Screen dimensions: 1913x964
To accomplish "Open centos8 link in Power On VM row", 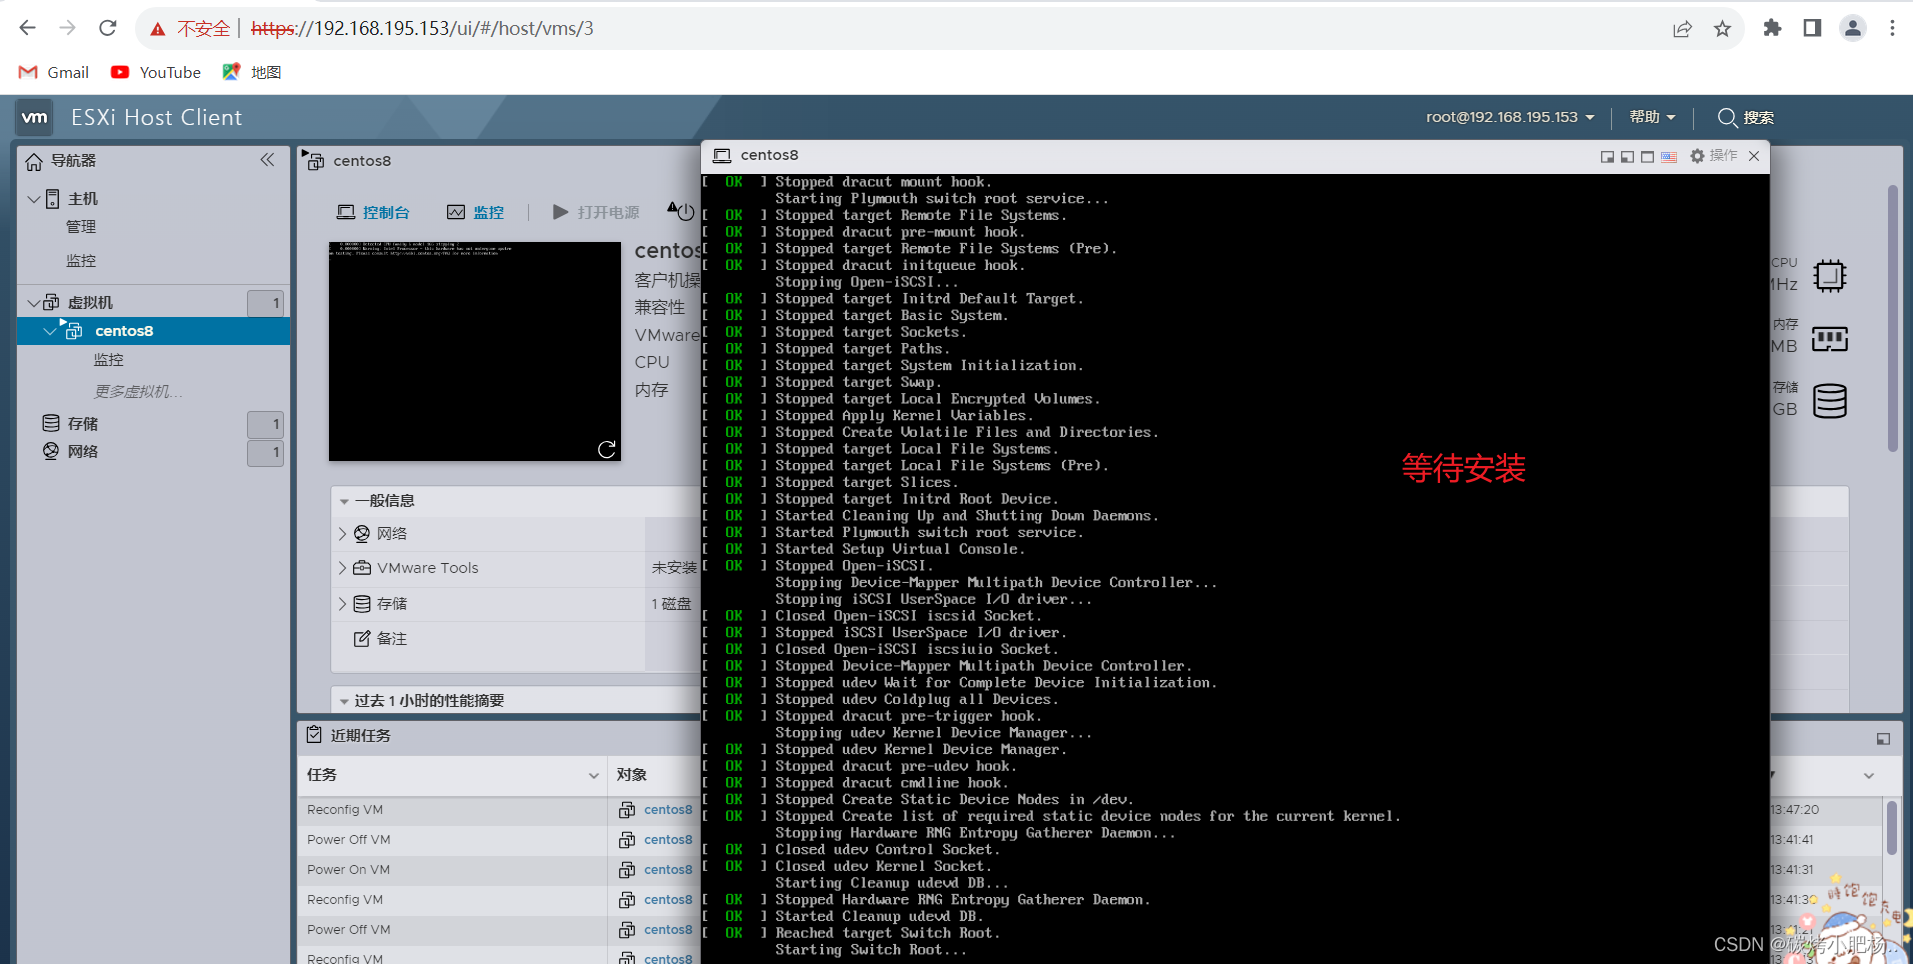I will click(668, 870).
